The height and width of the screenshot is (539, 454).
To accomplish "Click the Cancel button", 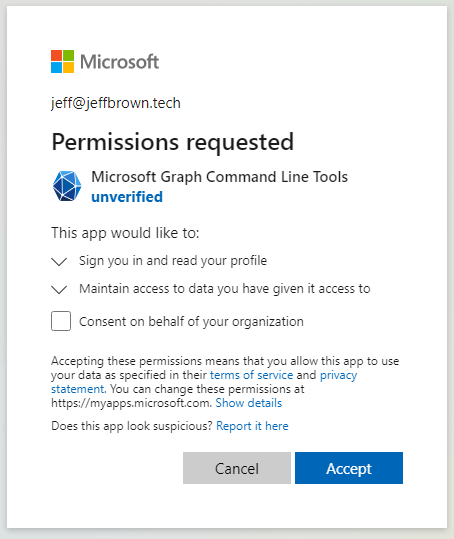I will pyautogui.click(x=237, y=468).
